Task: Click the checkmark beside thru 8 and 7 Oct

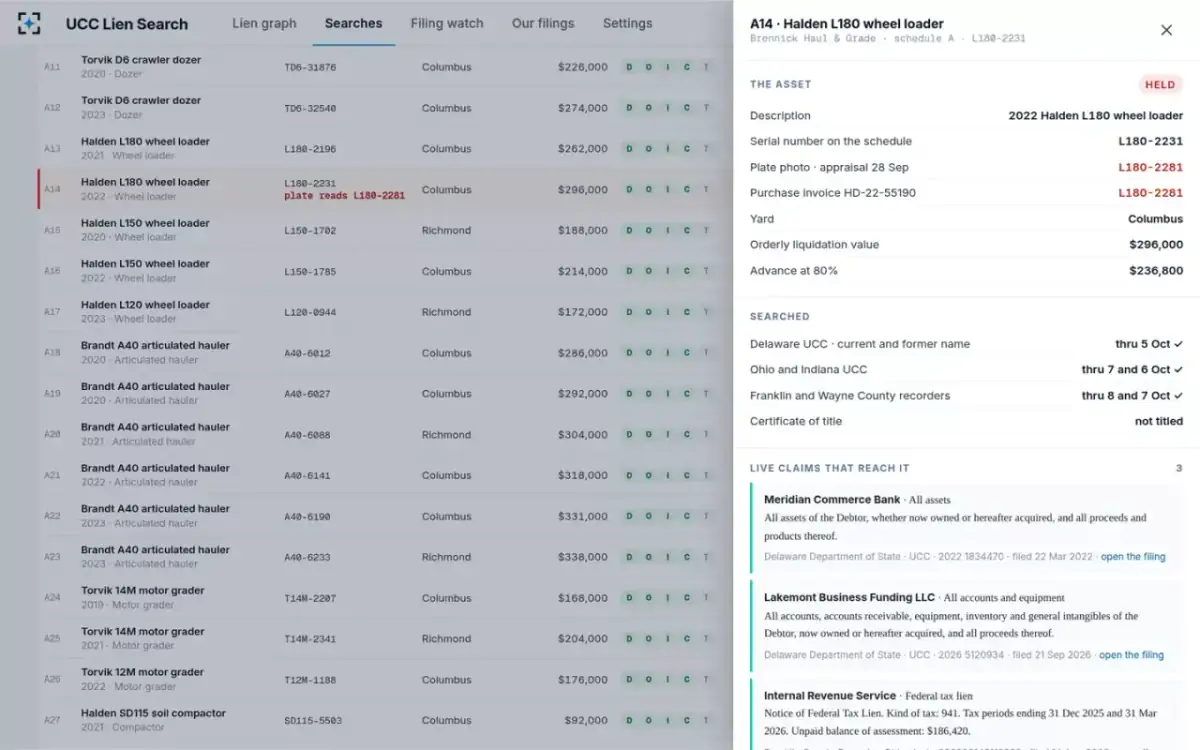Action: [1179, 396]
